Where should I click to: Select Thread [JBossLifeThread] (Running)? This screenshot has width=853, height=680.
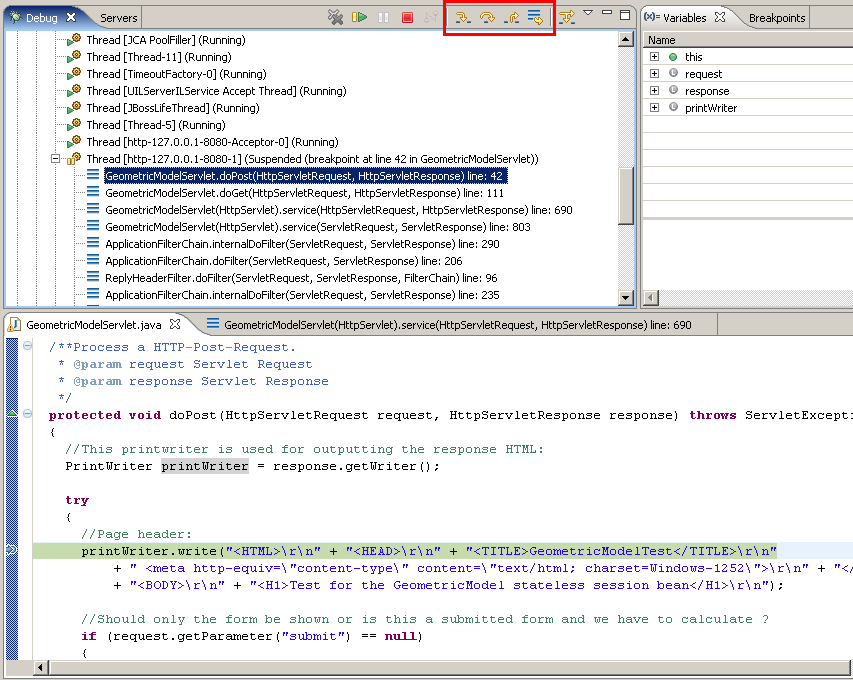coord(173,108)
